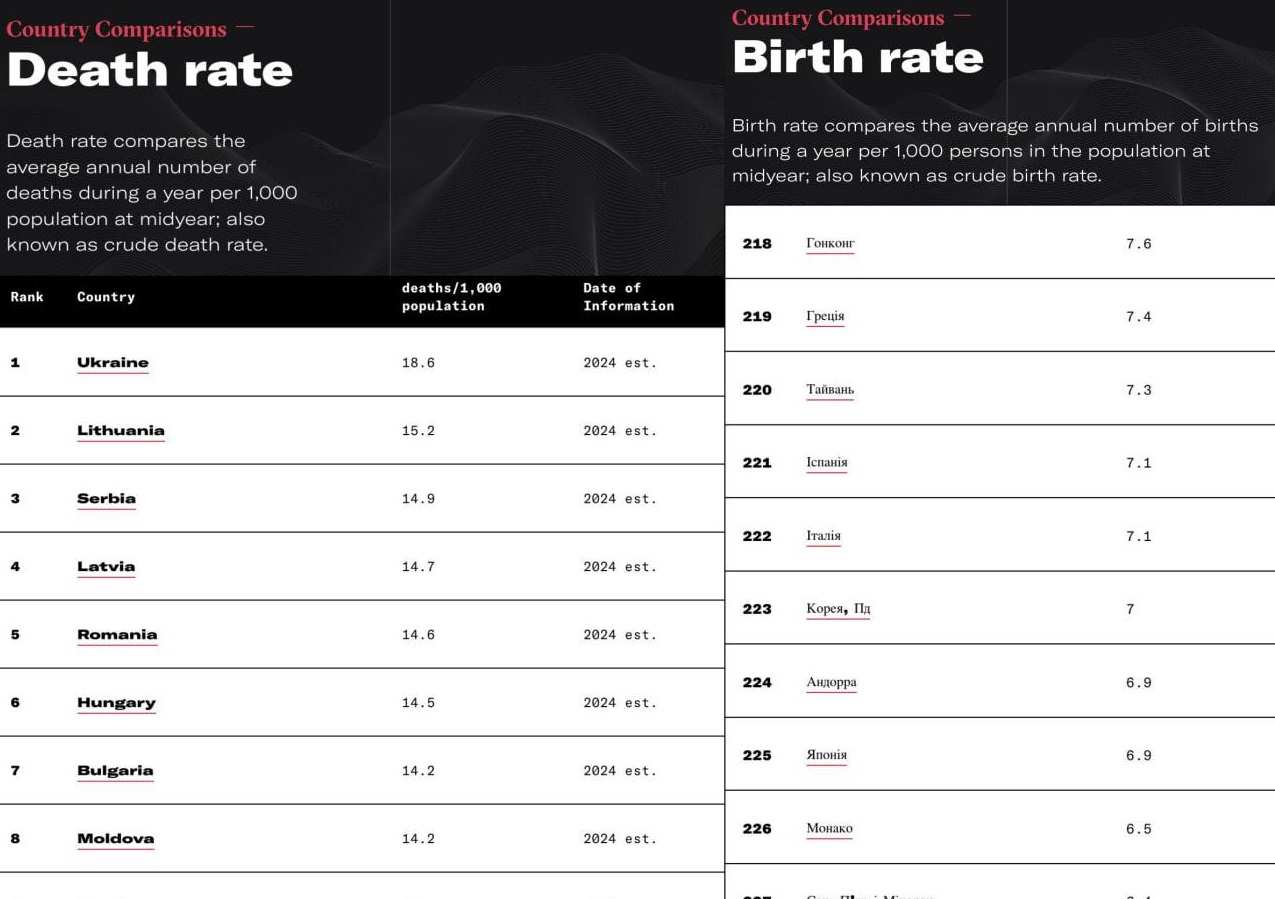This screenshot has width=1275, height=899.
Task: Open the Moldova country link
Action: tap(115, 839)
